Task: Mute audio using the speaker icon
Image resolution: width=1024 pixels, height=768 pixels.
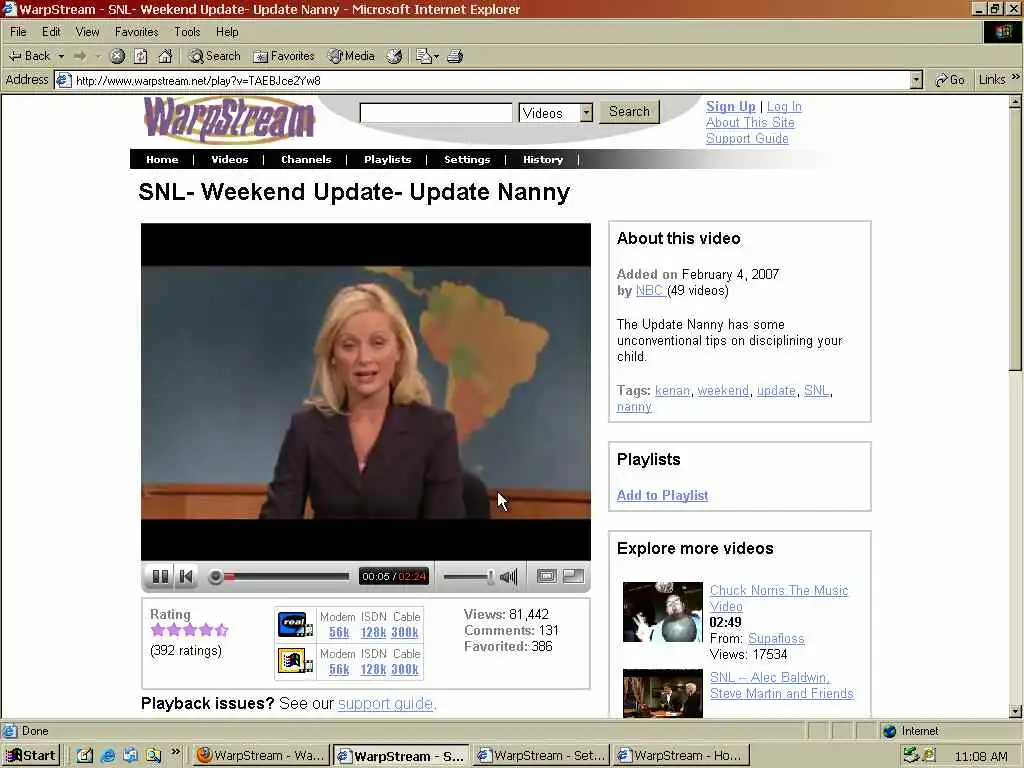Action: [x=508, y=576]
